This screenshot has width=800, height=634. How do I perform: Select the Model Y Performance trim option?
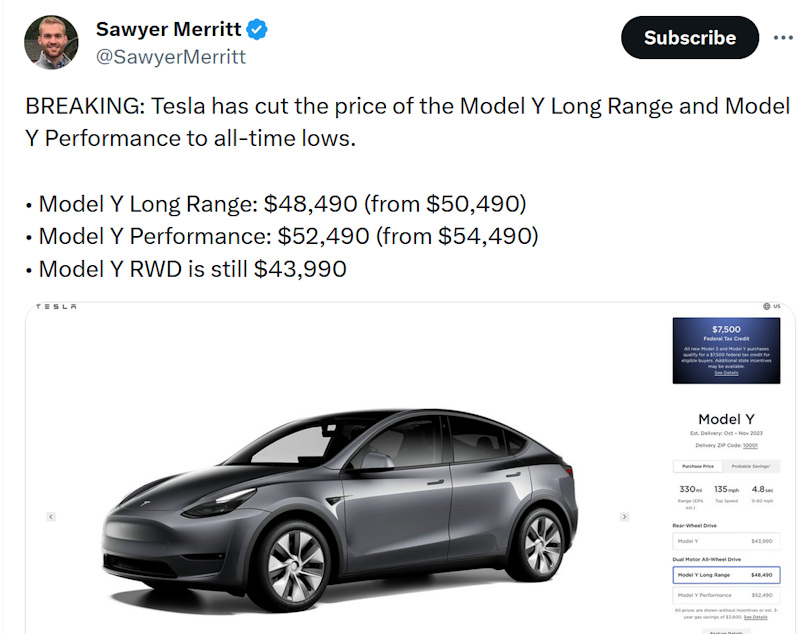pos(728,594)
